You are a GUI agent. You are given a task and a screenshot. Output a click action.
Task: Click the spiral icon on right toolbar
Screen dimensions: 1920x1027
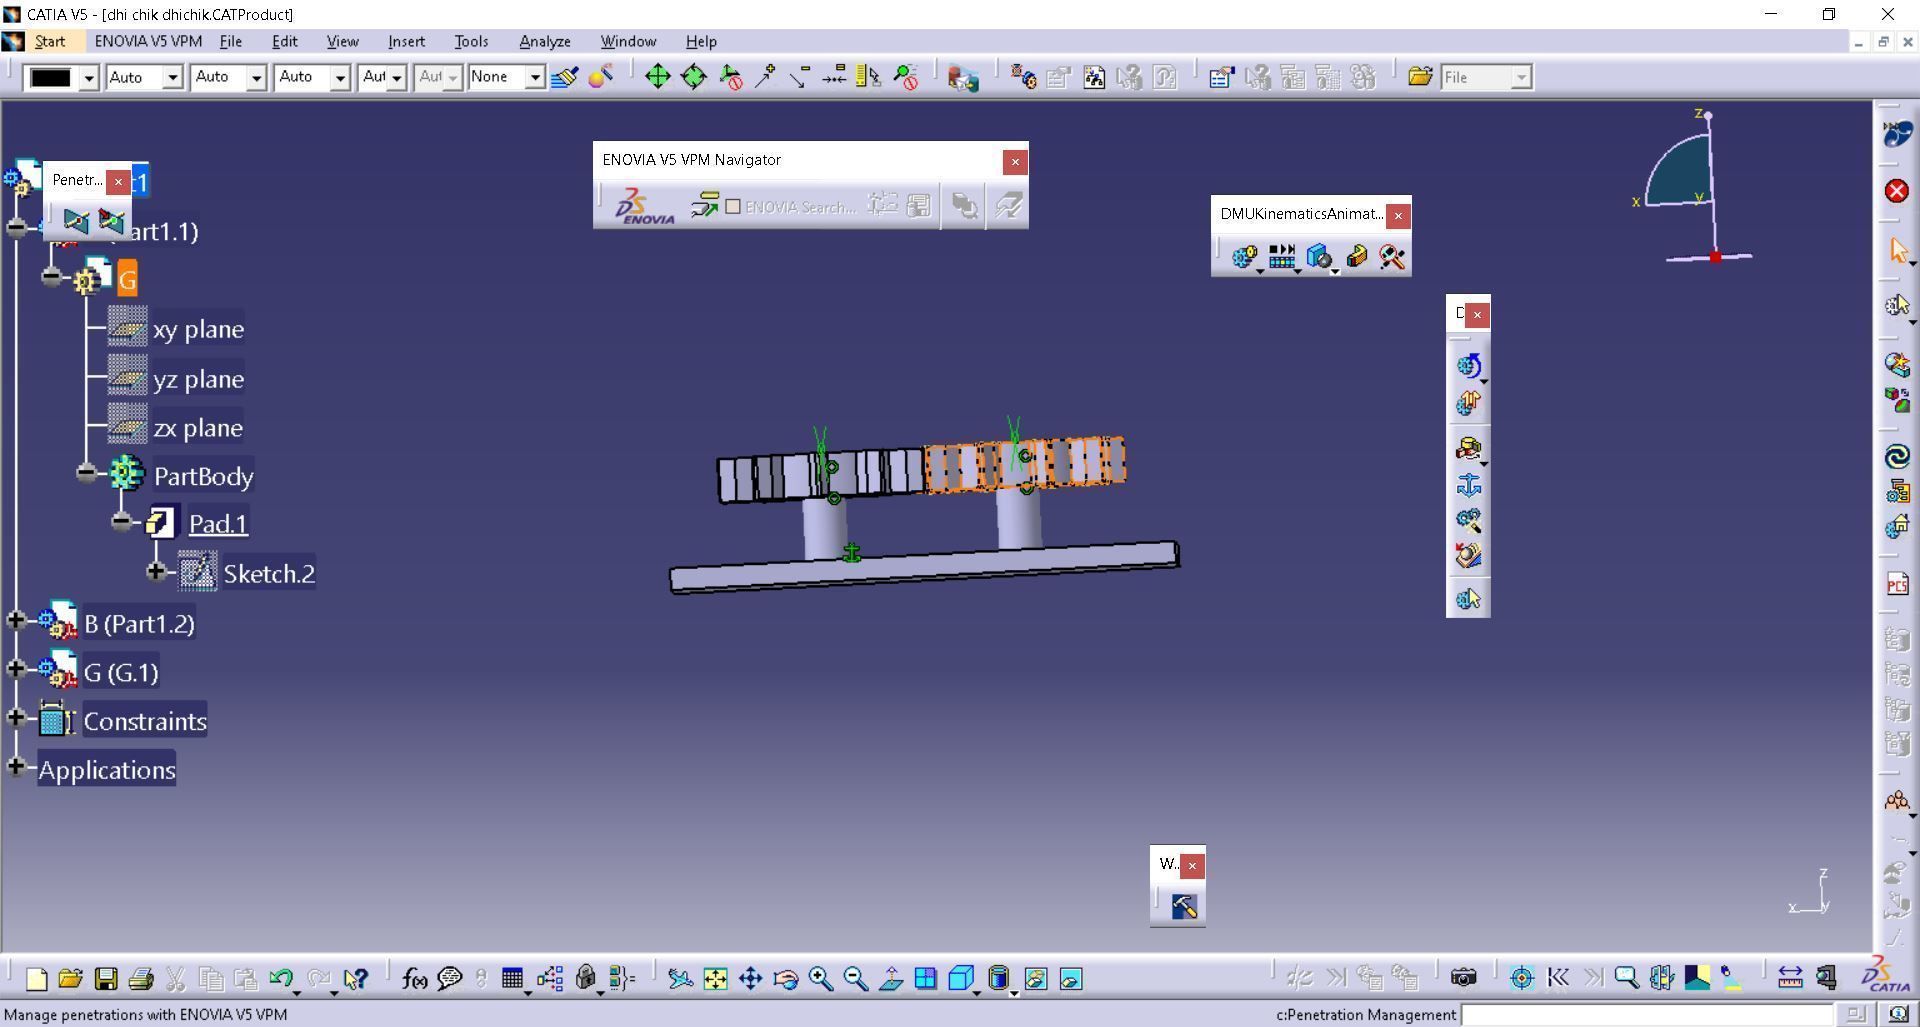click(1897, 457)
